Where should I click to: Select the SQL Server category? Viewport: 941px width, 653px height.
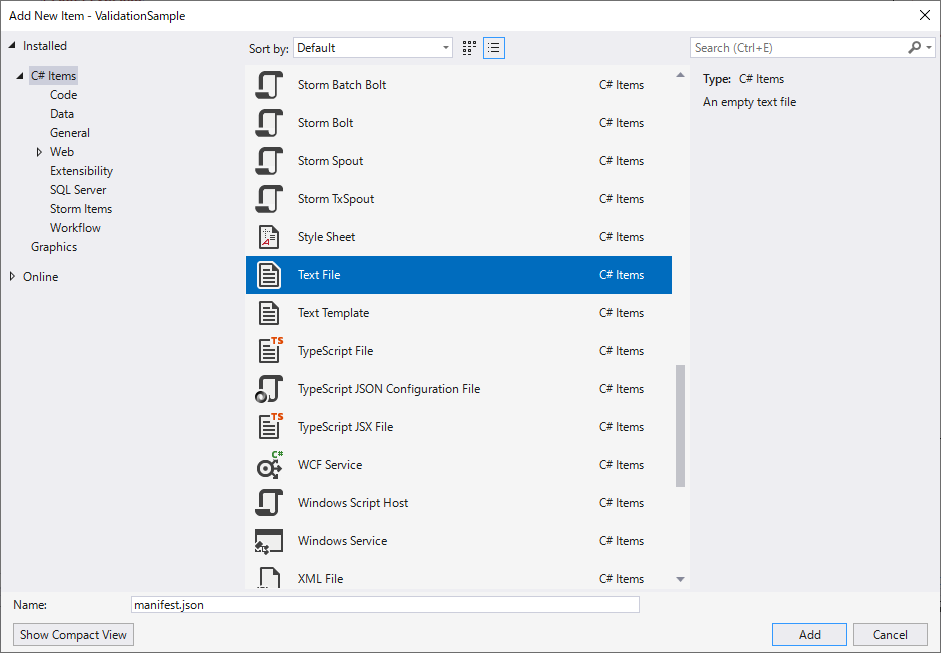(x=78, y=190)
